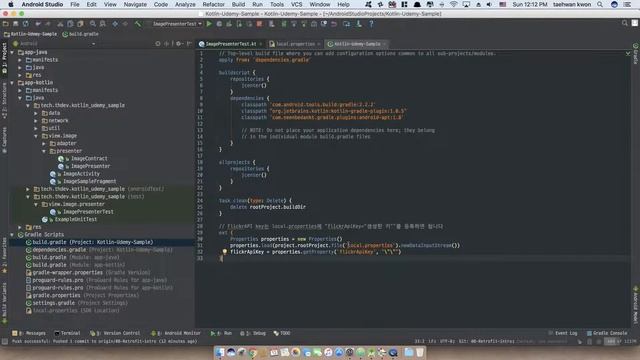Click the Replace icon in toolbar
Image resolution: width=640 pixels, height=360 pixels.
(102, 24)
